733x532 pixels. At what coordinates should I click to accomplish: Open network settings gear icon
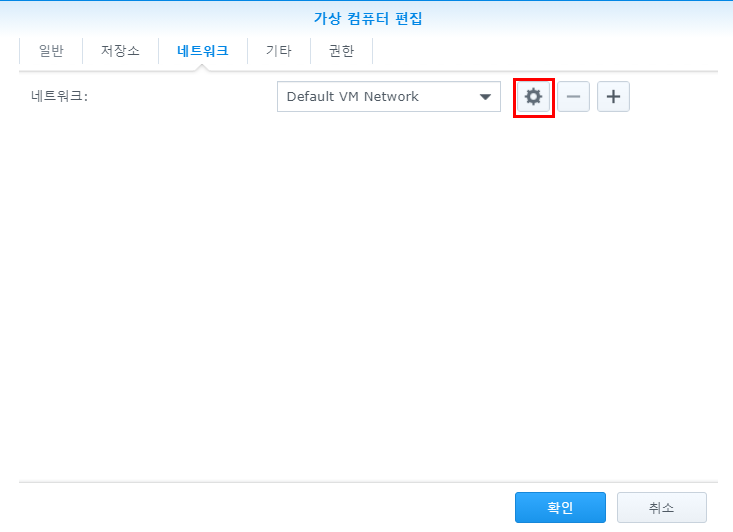[533, 97]
